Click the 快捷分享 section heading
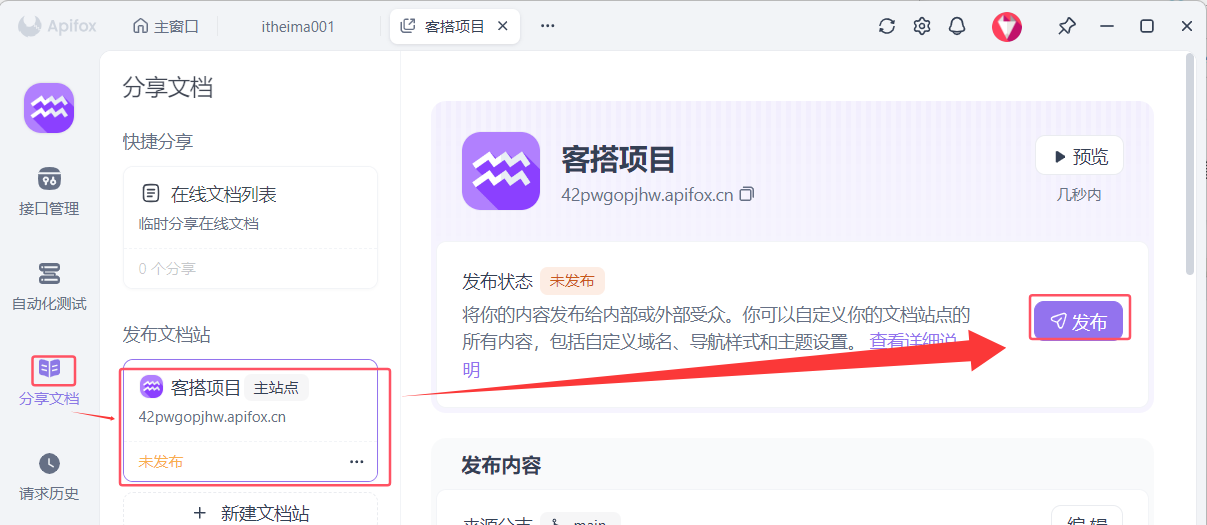 coord(158,141)
